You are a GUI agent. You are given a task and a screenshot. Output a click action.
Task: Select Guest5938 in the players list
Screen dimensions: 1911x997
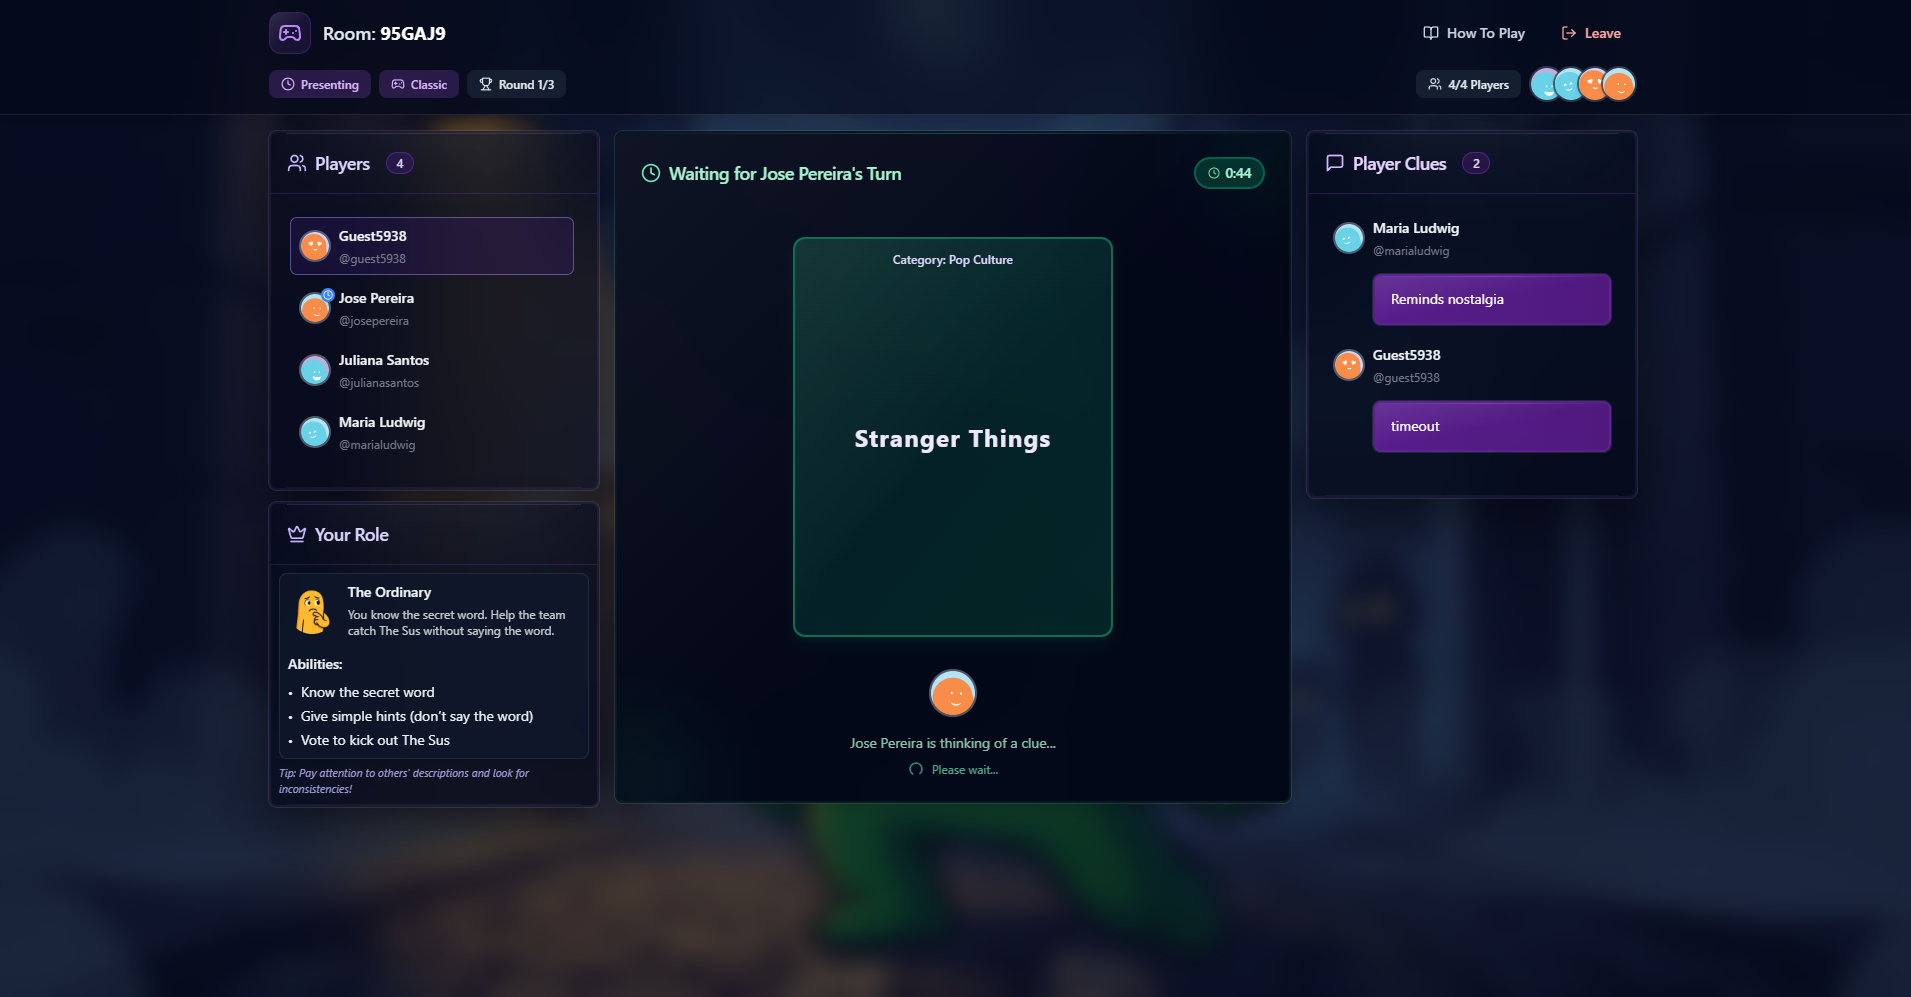coord(432,246)
